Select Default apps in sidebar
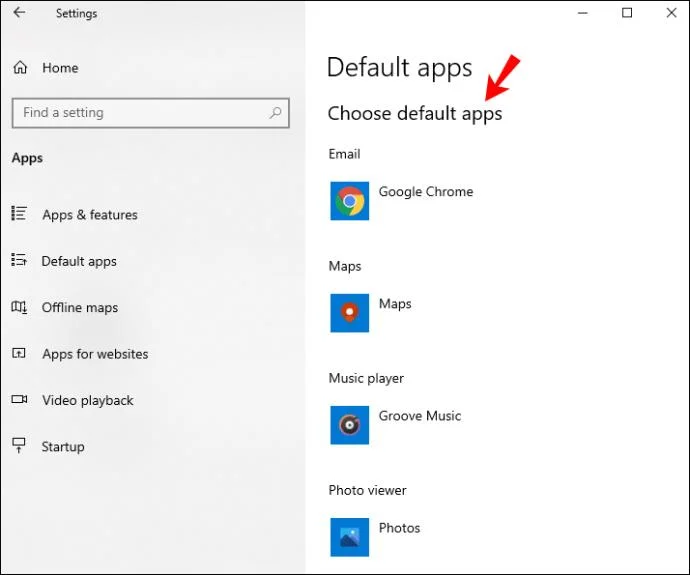This screenshot has width=690, height=575. 79,261
